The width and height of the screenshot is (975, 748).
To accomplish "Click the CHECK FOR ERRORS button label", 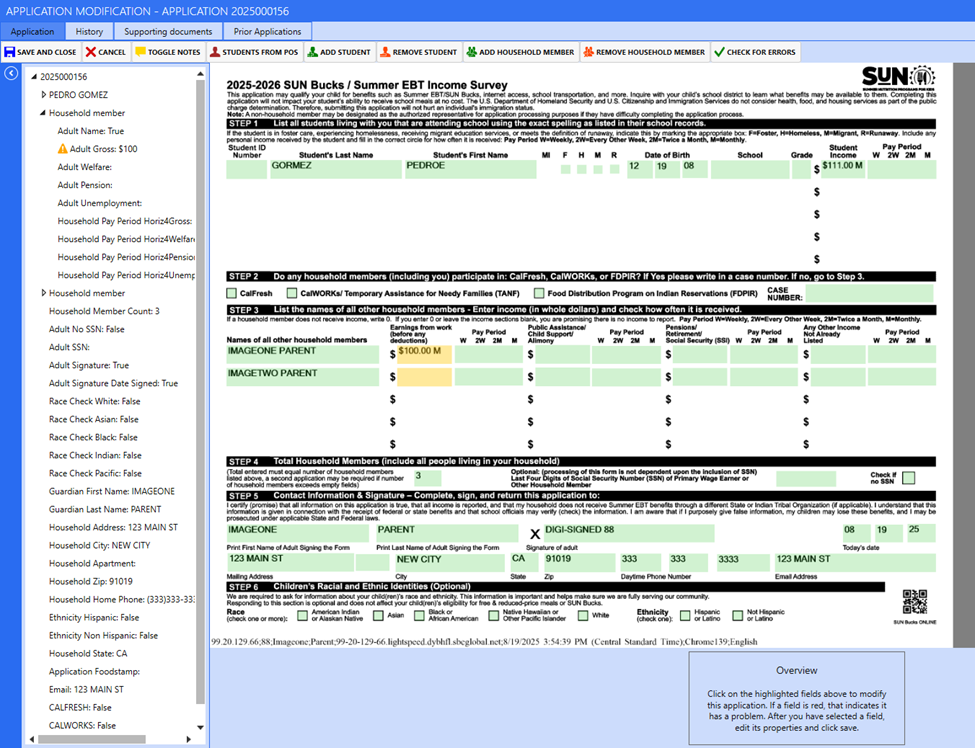I will 761,52.
